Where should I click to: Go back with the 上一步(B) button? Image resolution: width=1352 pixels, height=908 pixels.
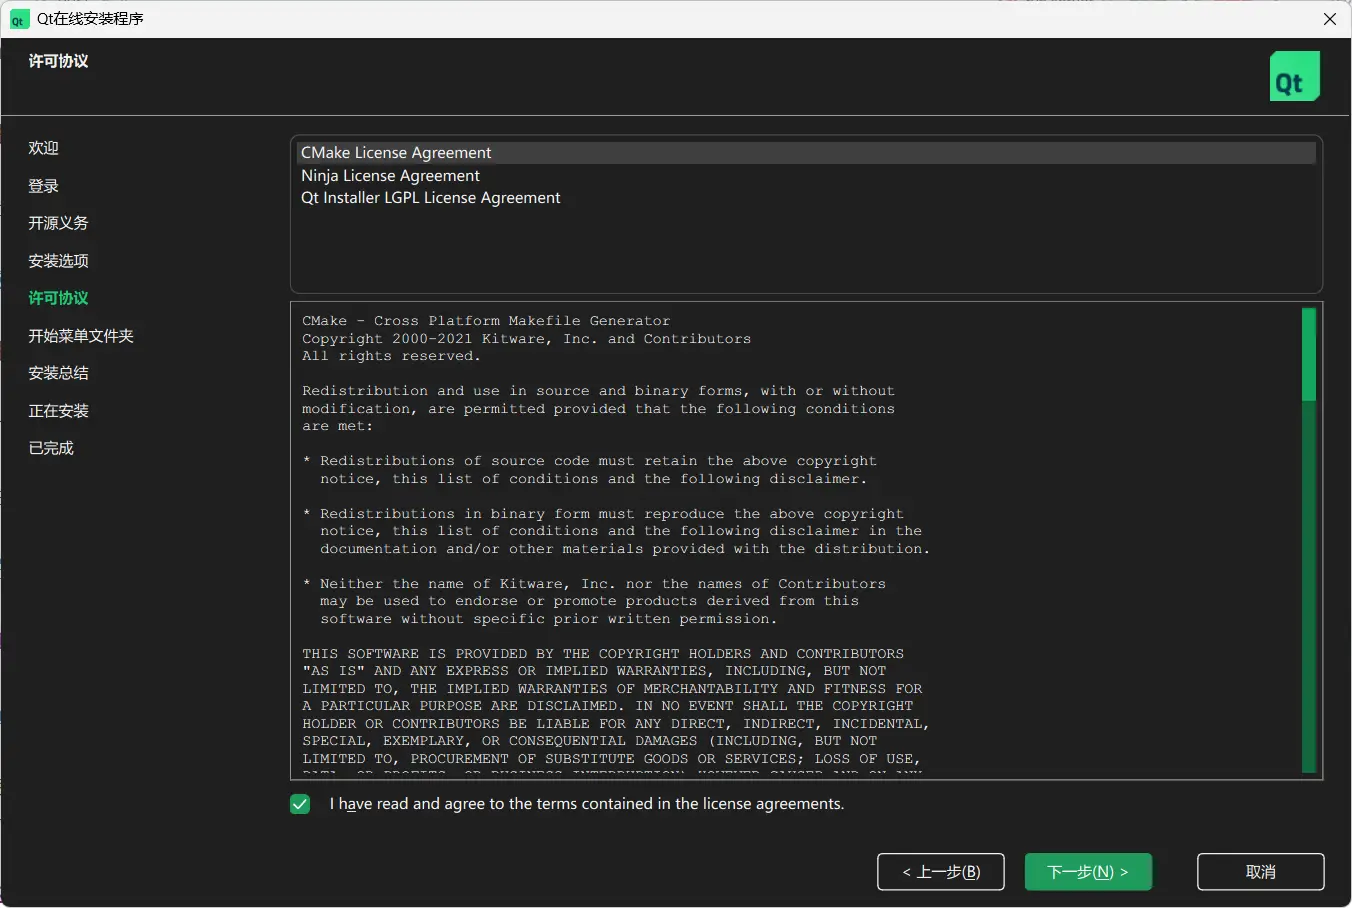941,872
